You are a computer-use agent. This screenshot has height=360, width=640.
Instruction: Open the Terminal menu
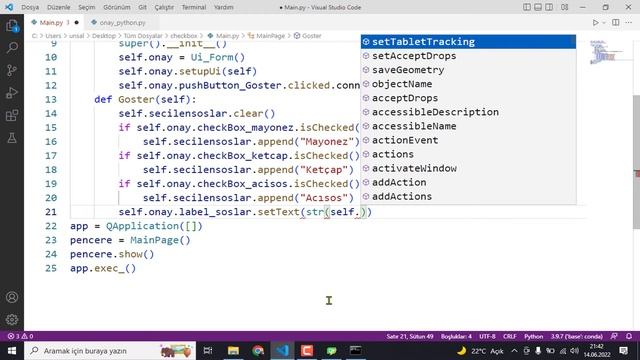pyautogui.click(x=194, y=7)
